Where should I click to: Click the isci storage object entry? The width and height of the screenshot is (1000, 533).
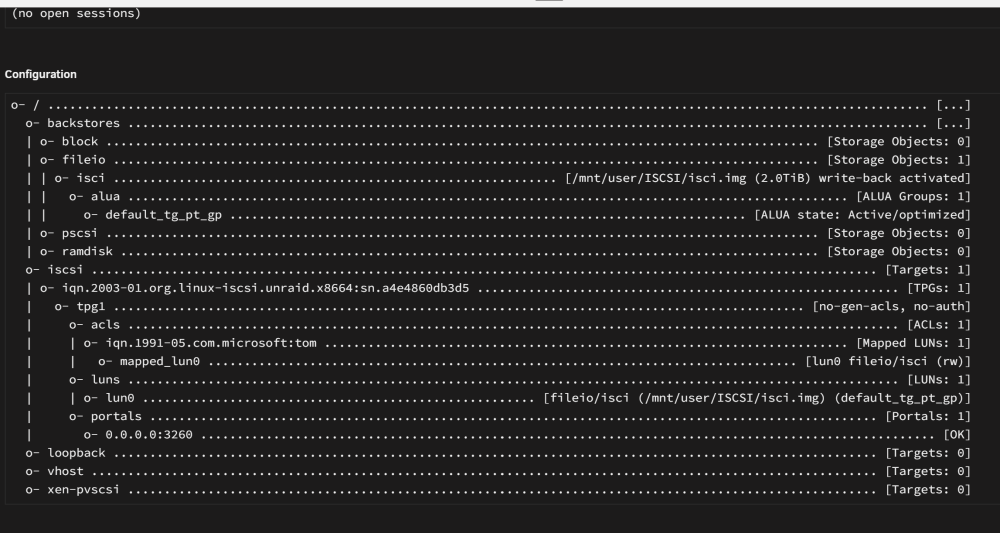click(91, 178)
